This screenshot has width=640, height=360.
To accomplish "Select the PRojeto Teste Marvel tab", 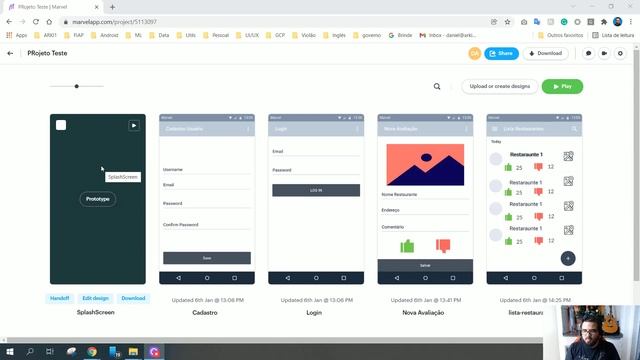I will tap(53, 7).
